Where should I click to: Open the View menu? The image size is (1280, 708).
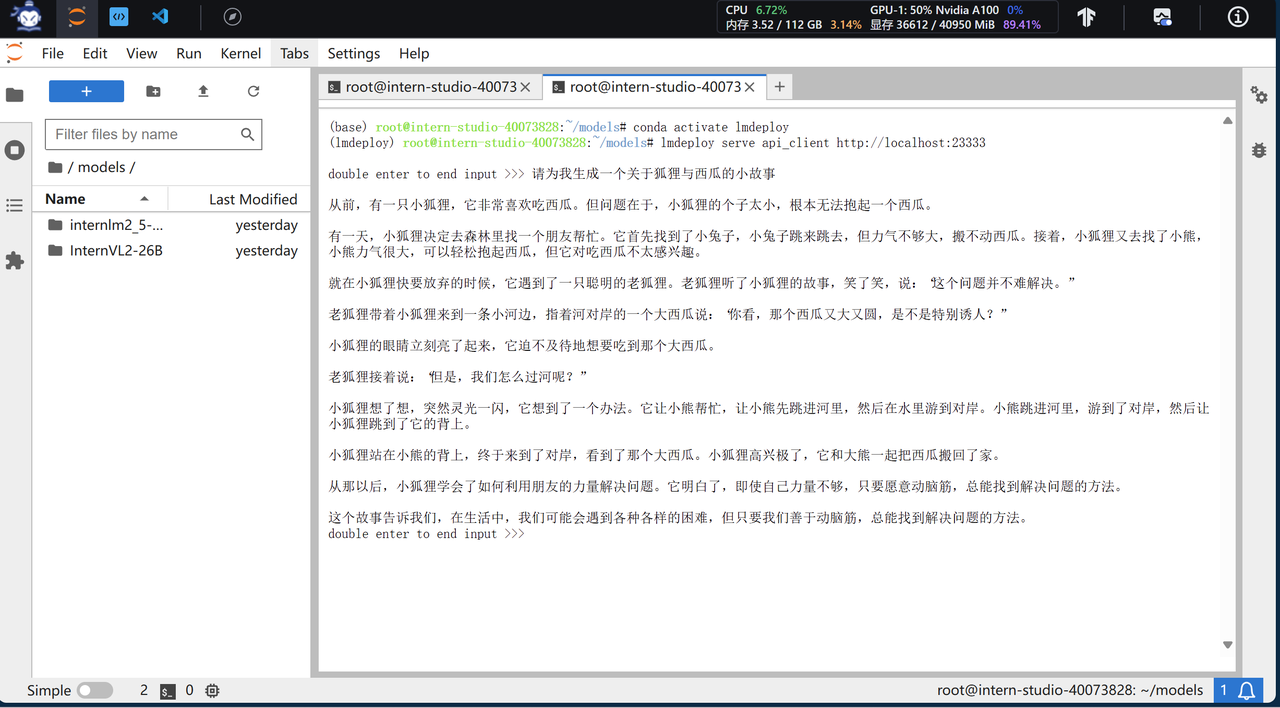141,53
